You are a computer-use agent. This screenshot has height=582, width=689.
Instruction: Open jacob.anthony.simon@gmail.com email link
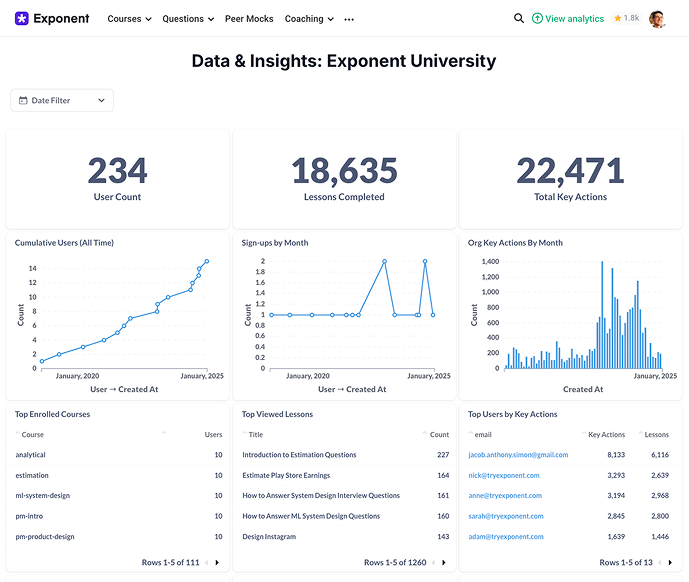(518, 455)
